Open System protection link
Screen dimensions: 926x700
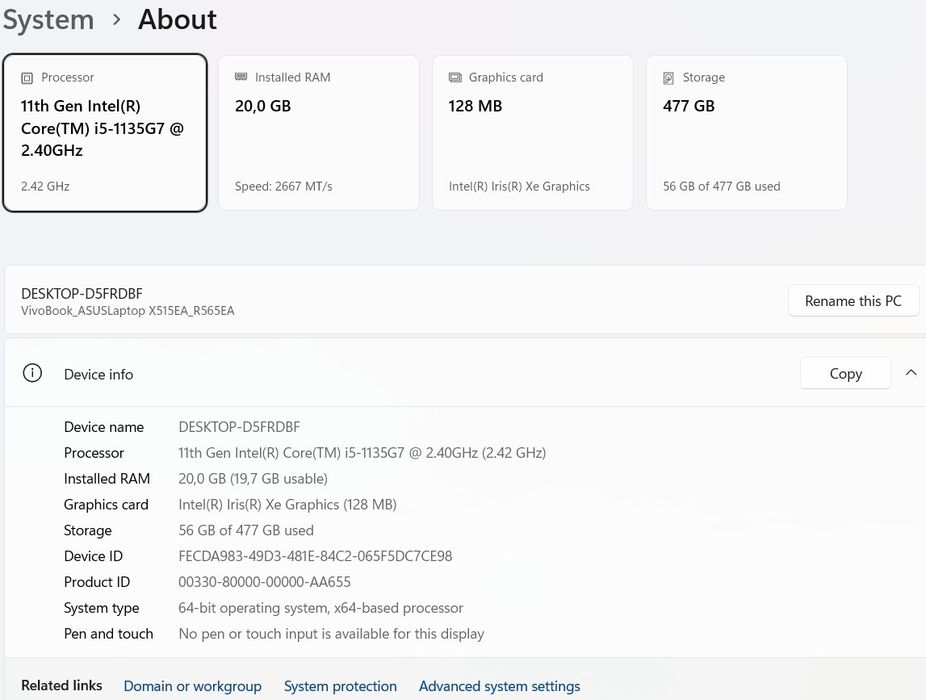(340, 686)
